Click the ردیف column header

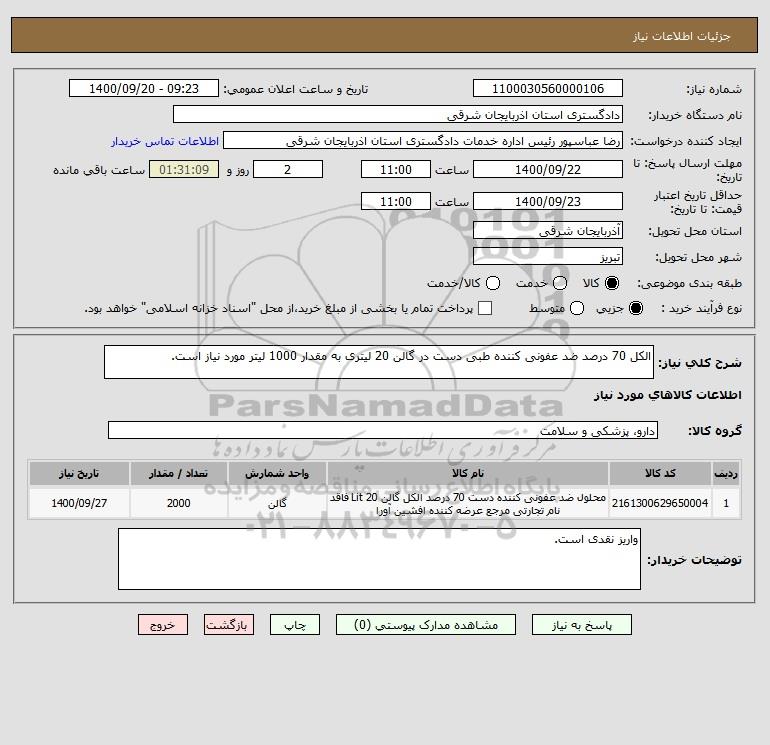pyautogui.click(x=726, y=473)
